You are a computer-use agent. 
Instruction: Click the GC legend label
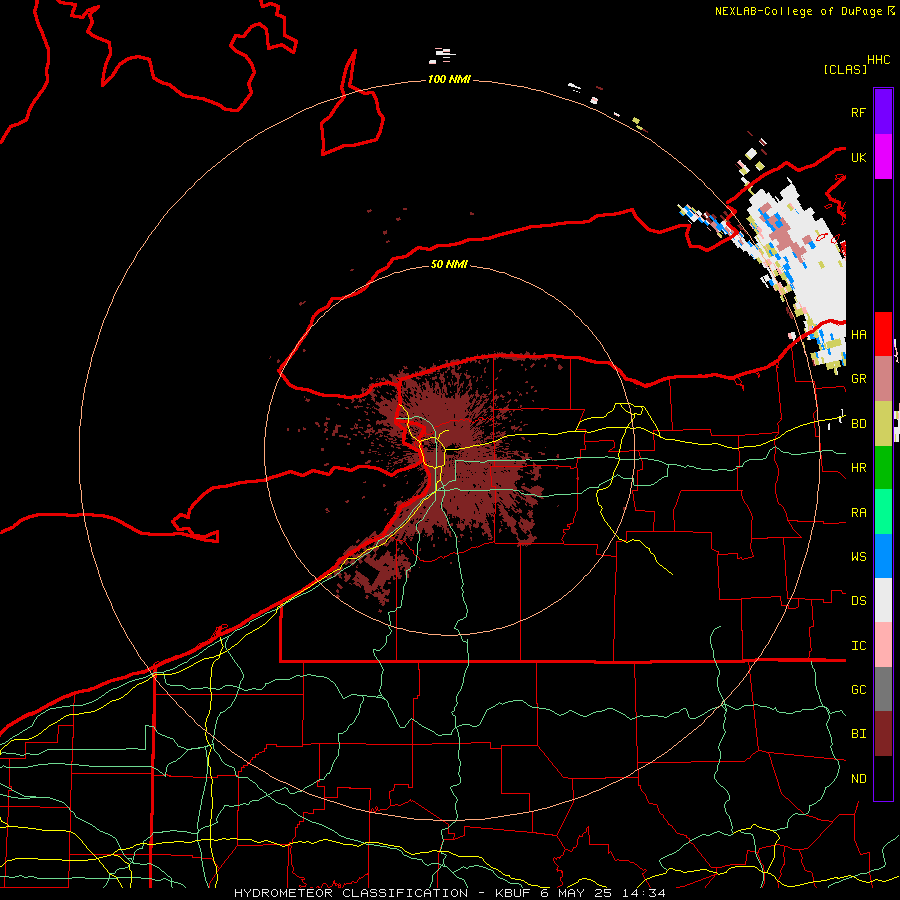(858, 690)
